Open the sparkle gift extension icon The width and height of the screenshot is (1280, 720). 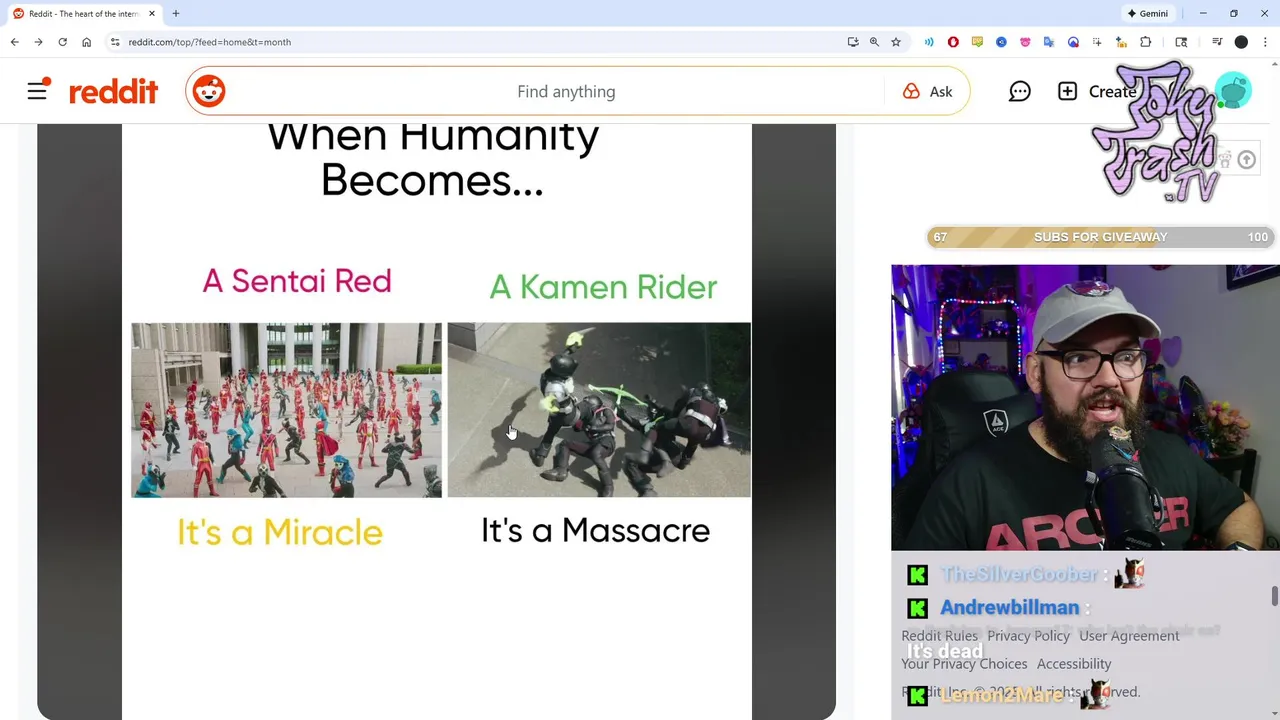click(1121, 42)
